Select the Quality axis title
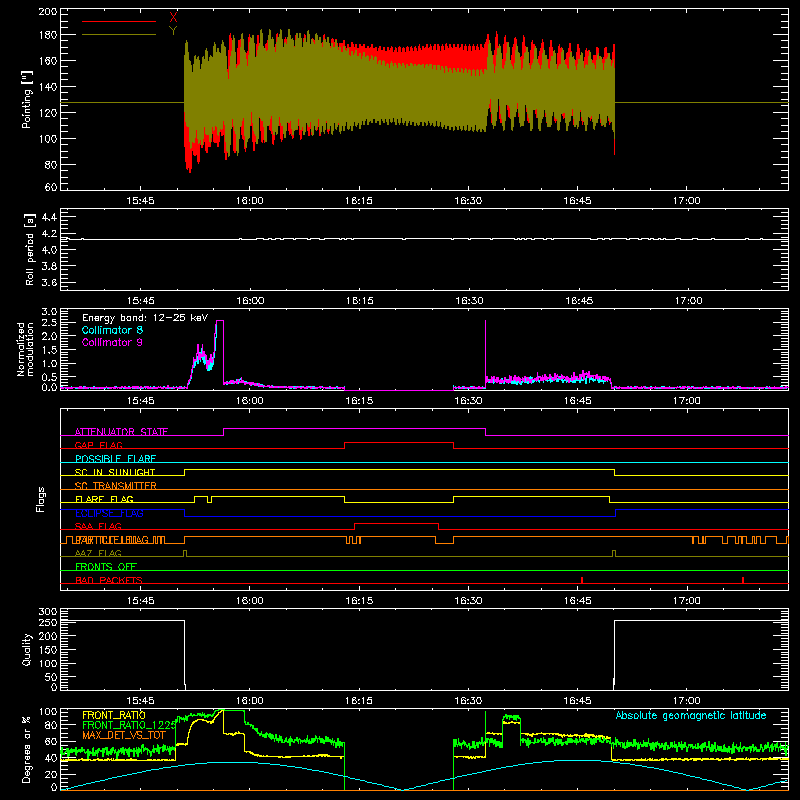Viewport: 800px width, 800px height. click(x=27, y=649)
